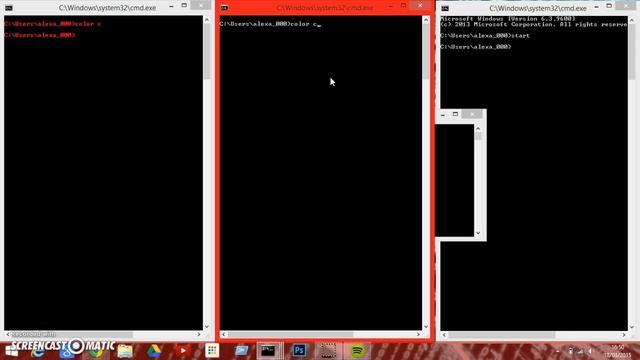Screen dimensions: 640x360
Task: Click the right arrow in left cmd's horizontal scrollbar
Action: click(199, 334)
